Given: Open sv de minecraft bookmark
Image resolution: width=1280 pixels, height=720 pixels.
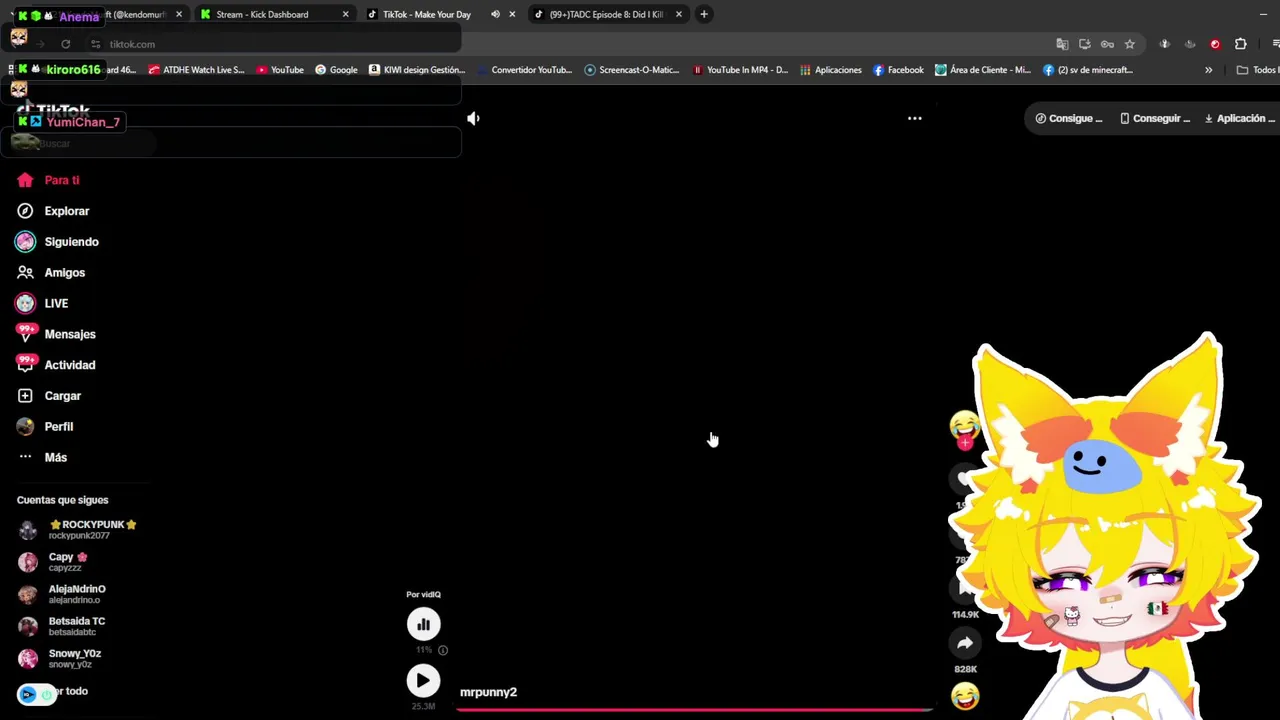Looking at the screenshot, I should pos(1088,70).
